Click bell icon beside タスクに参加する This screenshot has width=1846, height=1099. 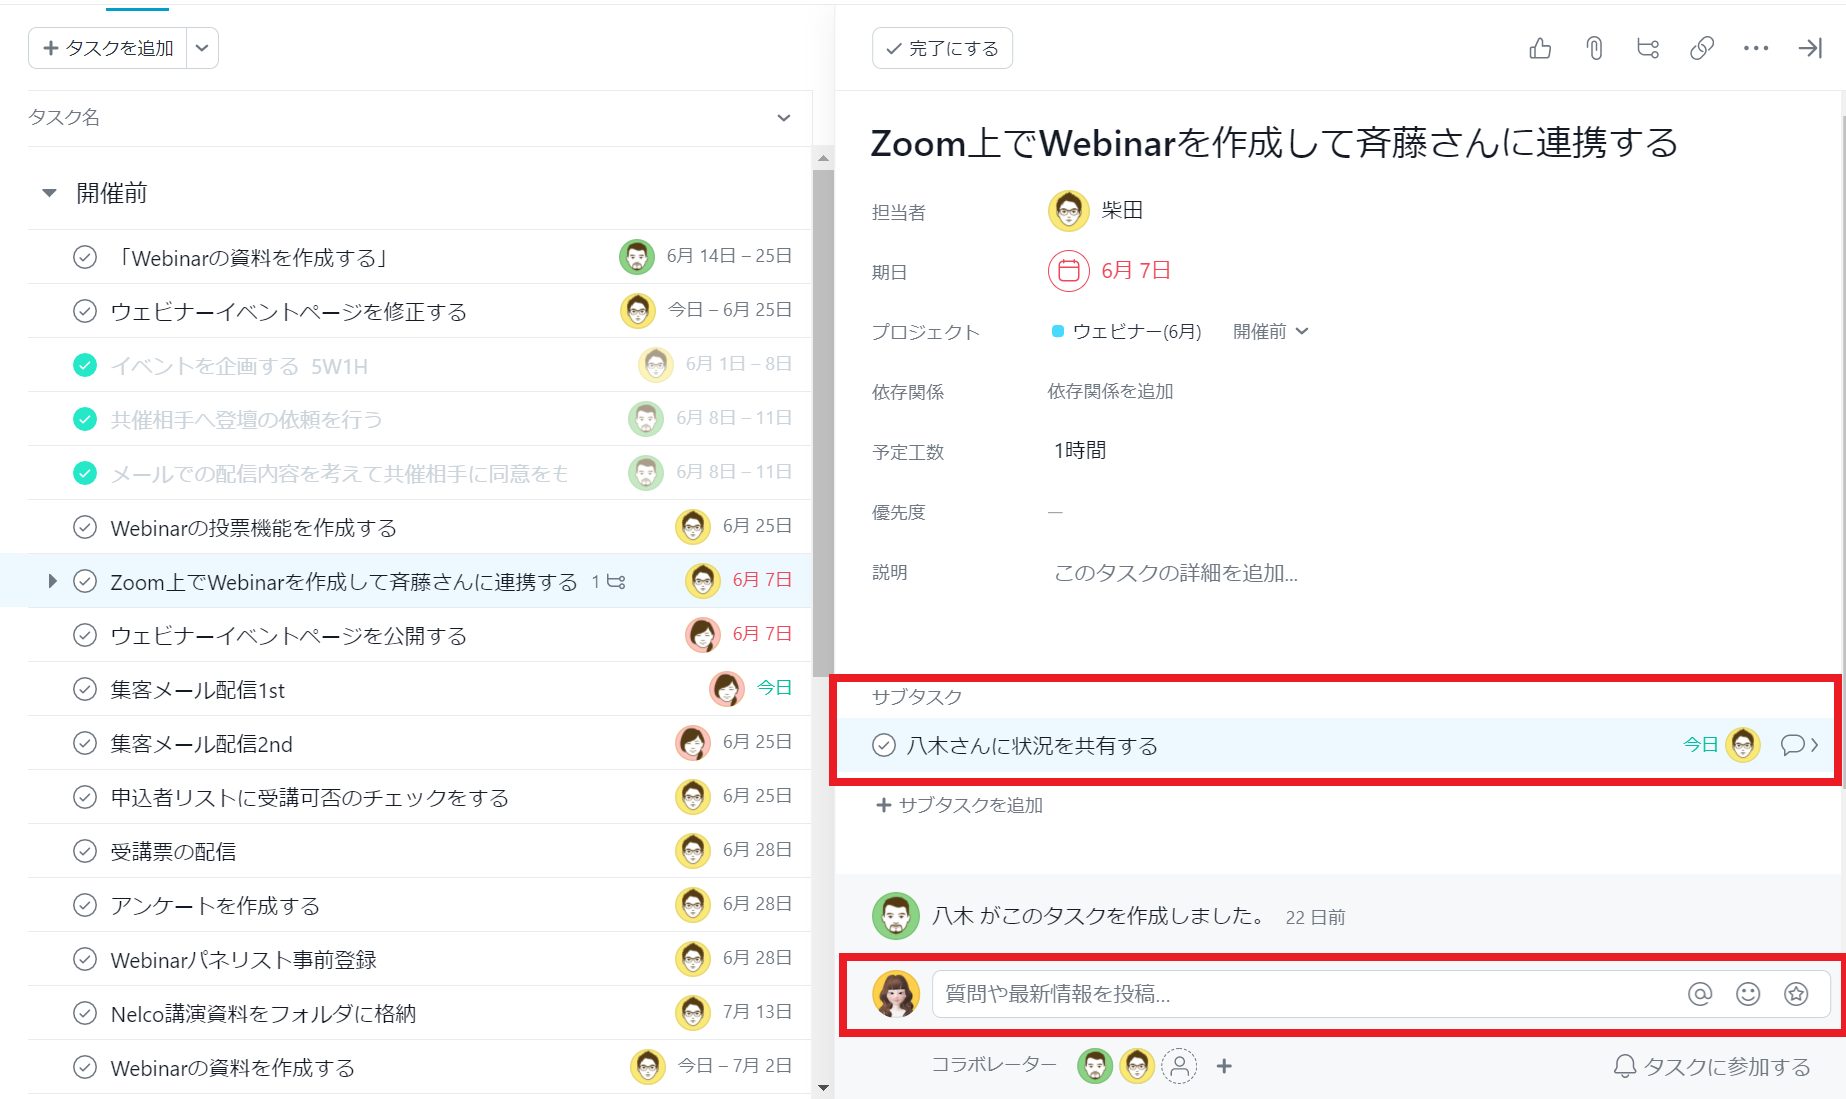[x=1625, y=1066]
